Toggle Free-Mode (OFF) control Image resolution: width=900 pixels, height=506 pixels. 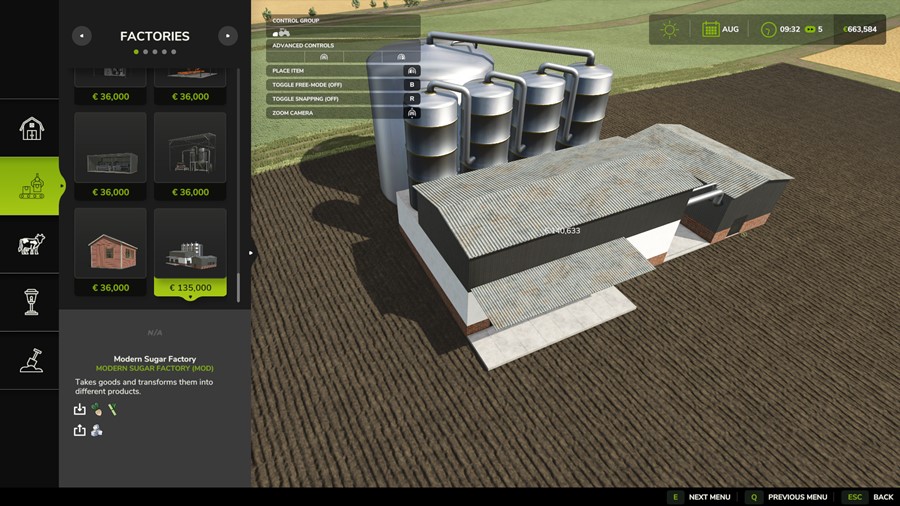coord(343,85)
